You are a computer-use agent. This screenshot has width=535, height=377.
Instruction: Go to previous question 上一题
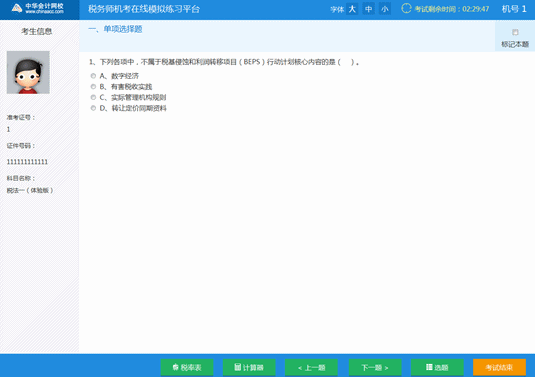click(x=311, y=367)
